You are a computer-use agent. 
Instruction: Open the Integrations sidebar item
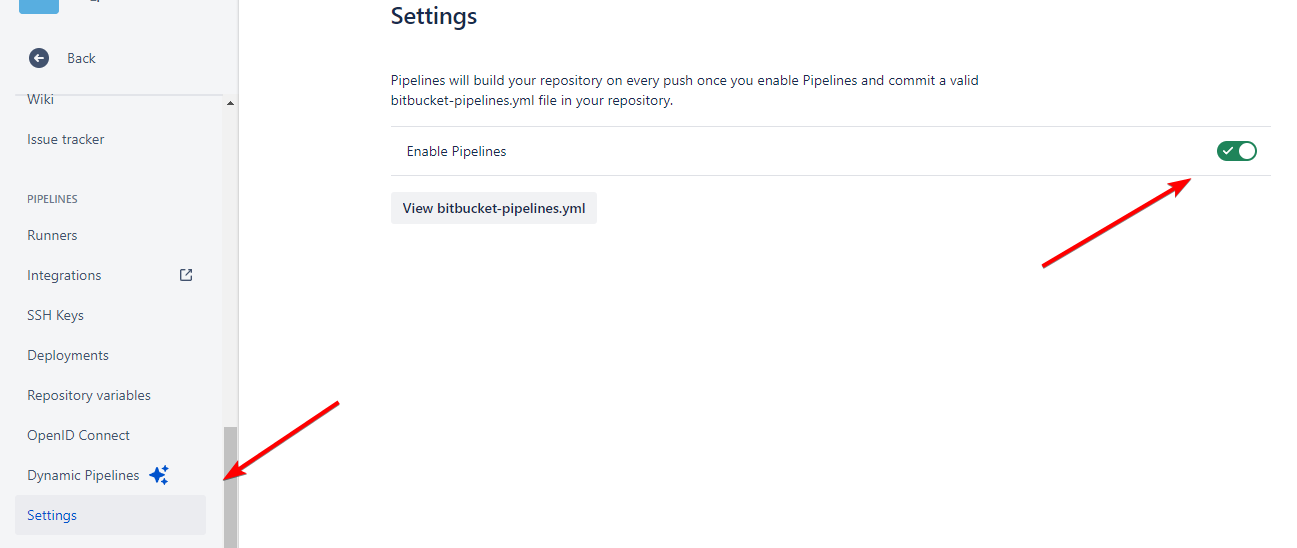coord(64,275)
